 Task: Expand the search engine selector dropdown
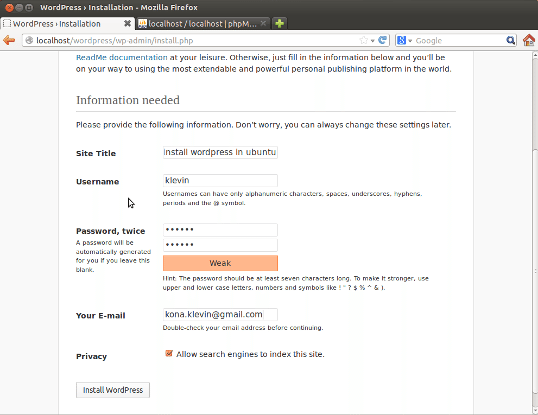click(x=410, y=41)
